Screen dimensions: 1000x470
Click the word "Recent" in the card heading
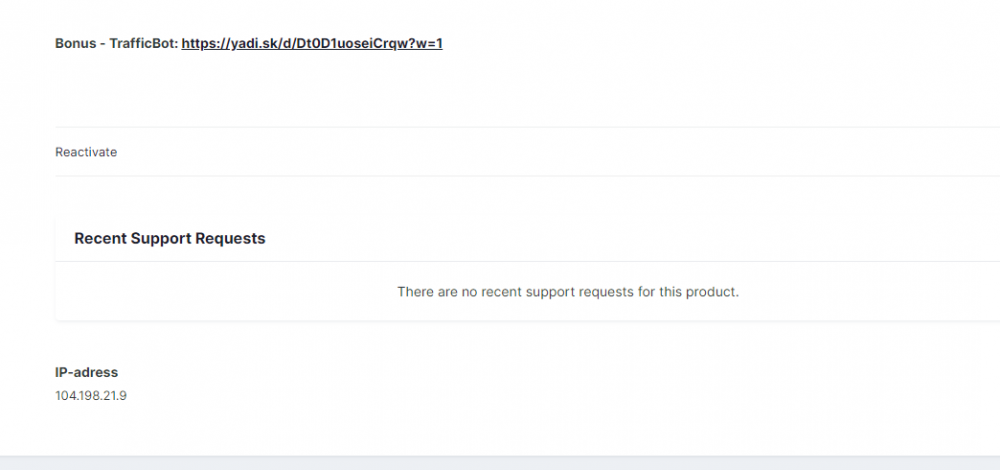click(100, 239)
